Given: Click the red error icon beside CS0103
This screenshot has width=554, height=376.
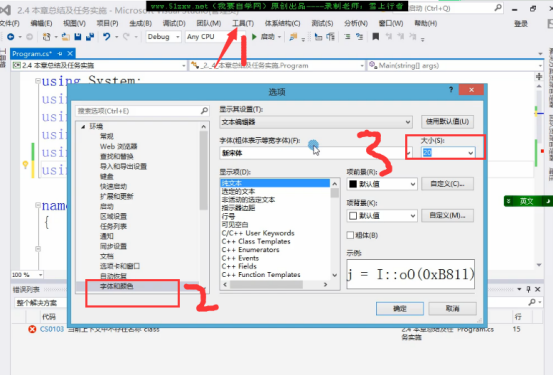Looking at the screenshot, I should click(x=32, y=329).
